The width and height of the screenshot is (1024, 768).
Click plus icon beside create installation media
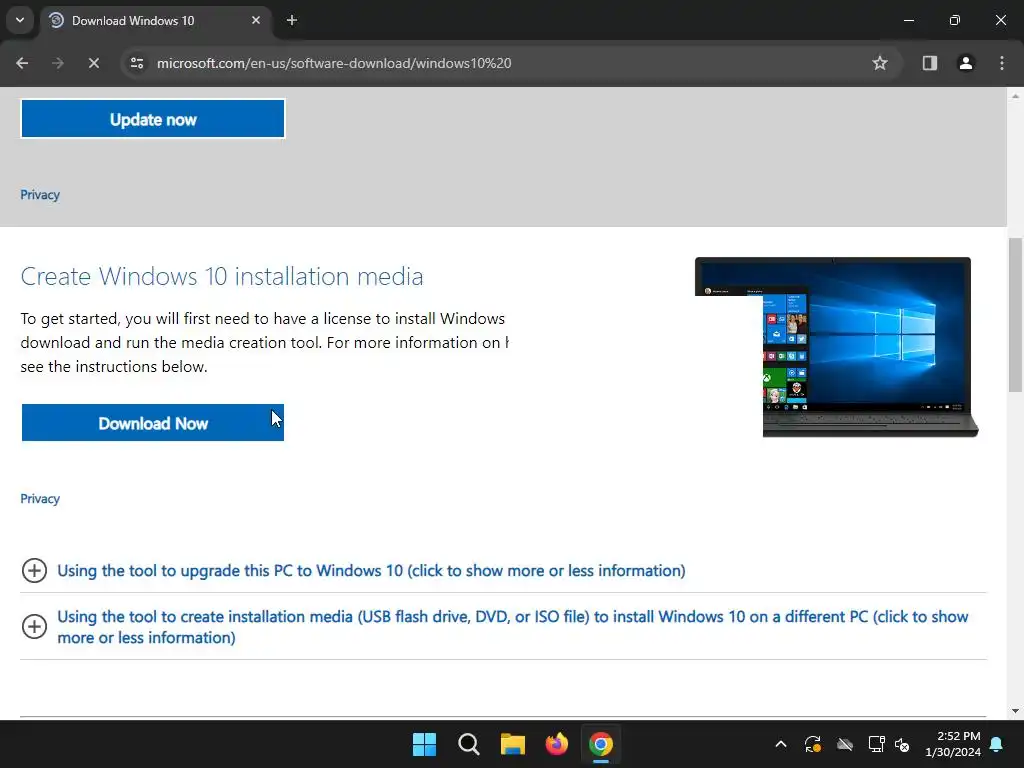(x=34, y=626)
